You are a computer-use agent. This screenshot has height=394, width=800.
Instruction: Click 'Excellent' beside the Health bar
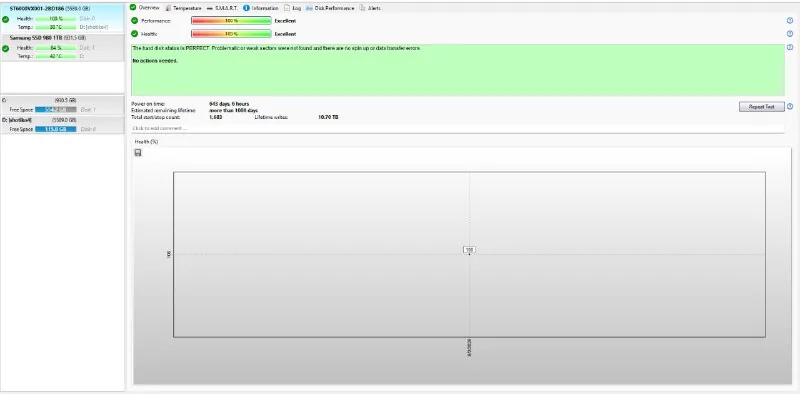pyautogui.click(x=285, y=34)
